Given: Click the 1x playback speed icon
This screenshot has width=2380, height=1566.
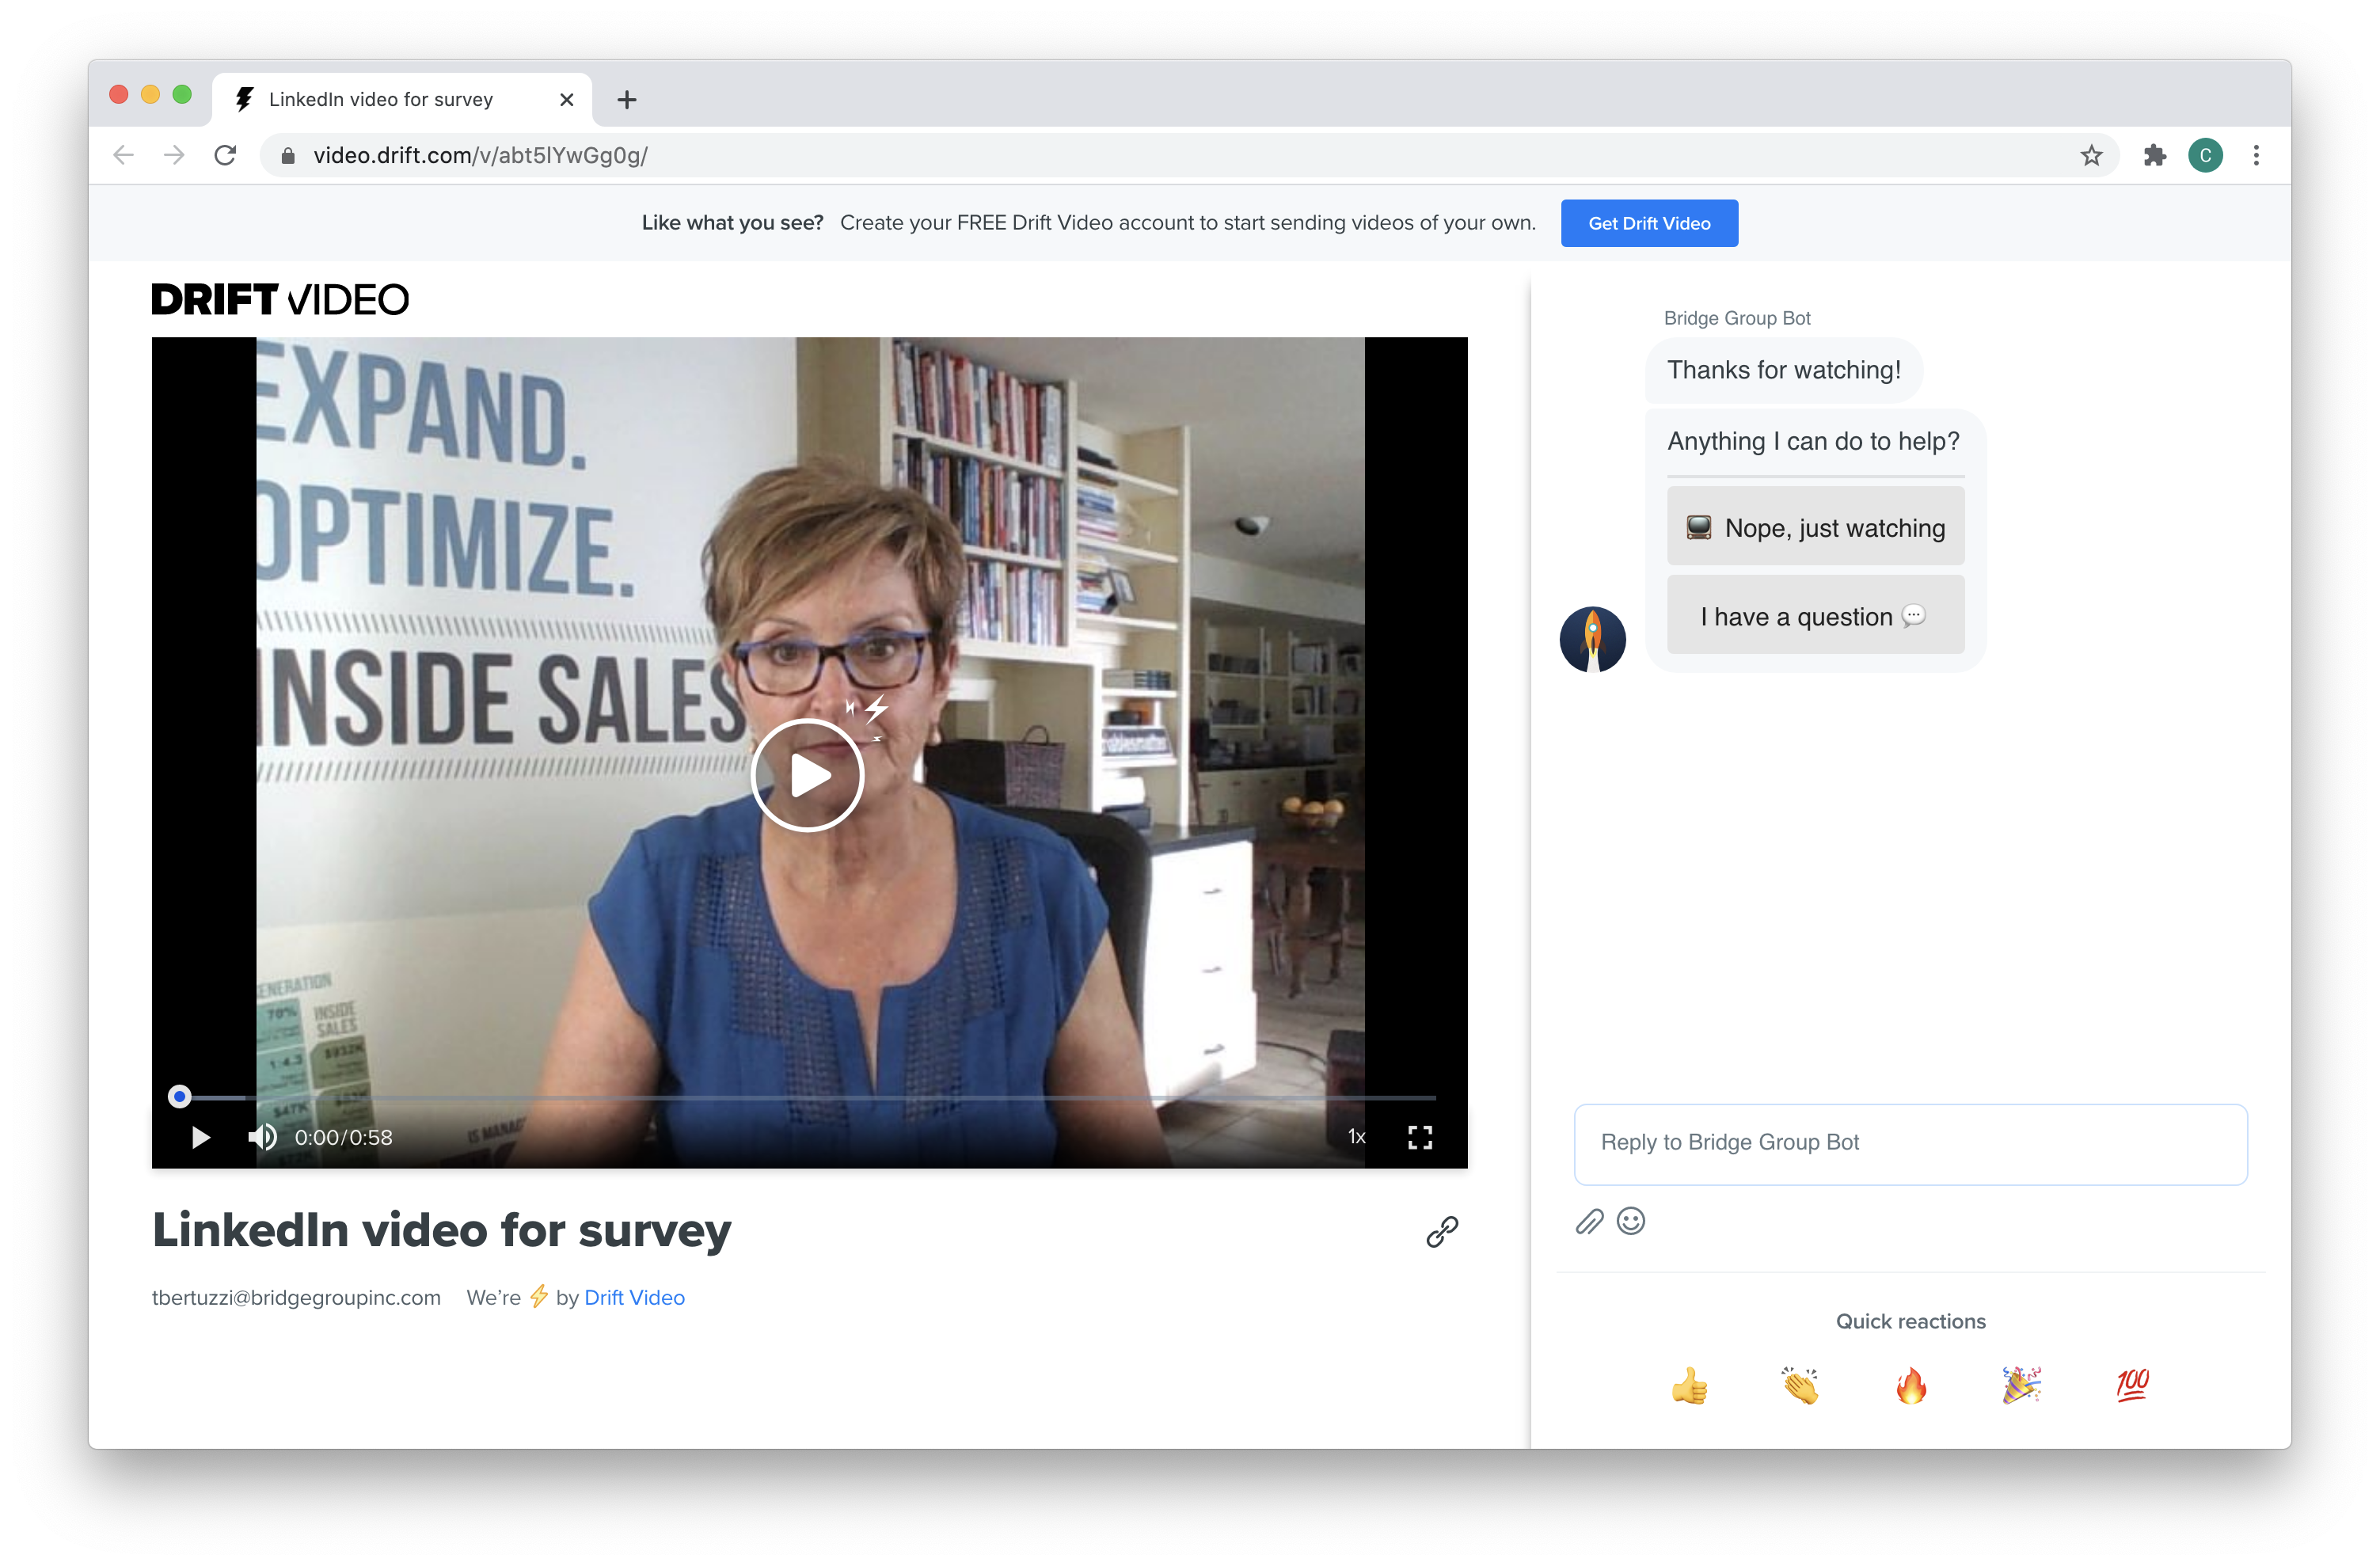Looking at the screenshot, I should (1358, 1136).
